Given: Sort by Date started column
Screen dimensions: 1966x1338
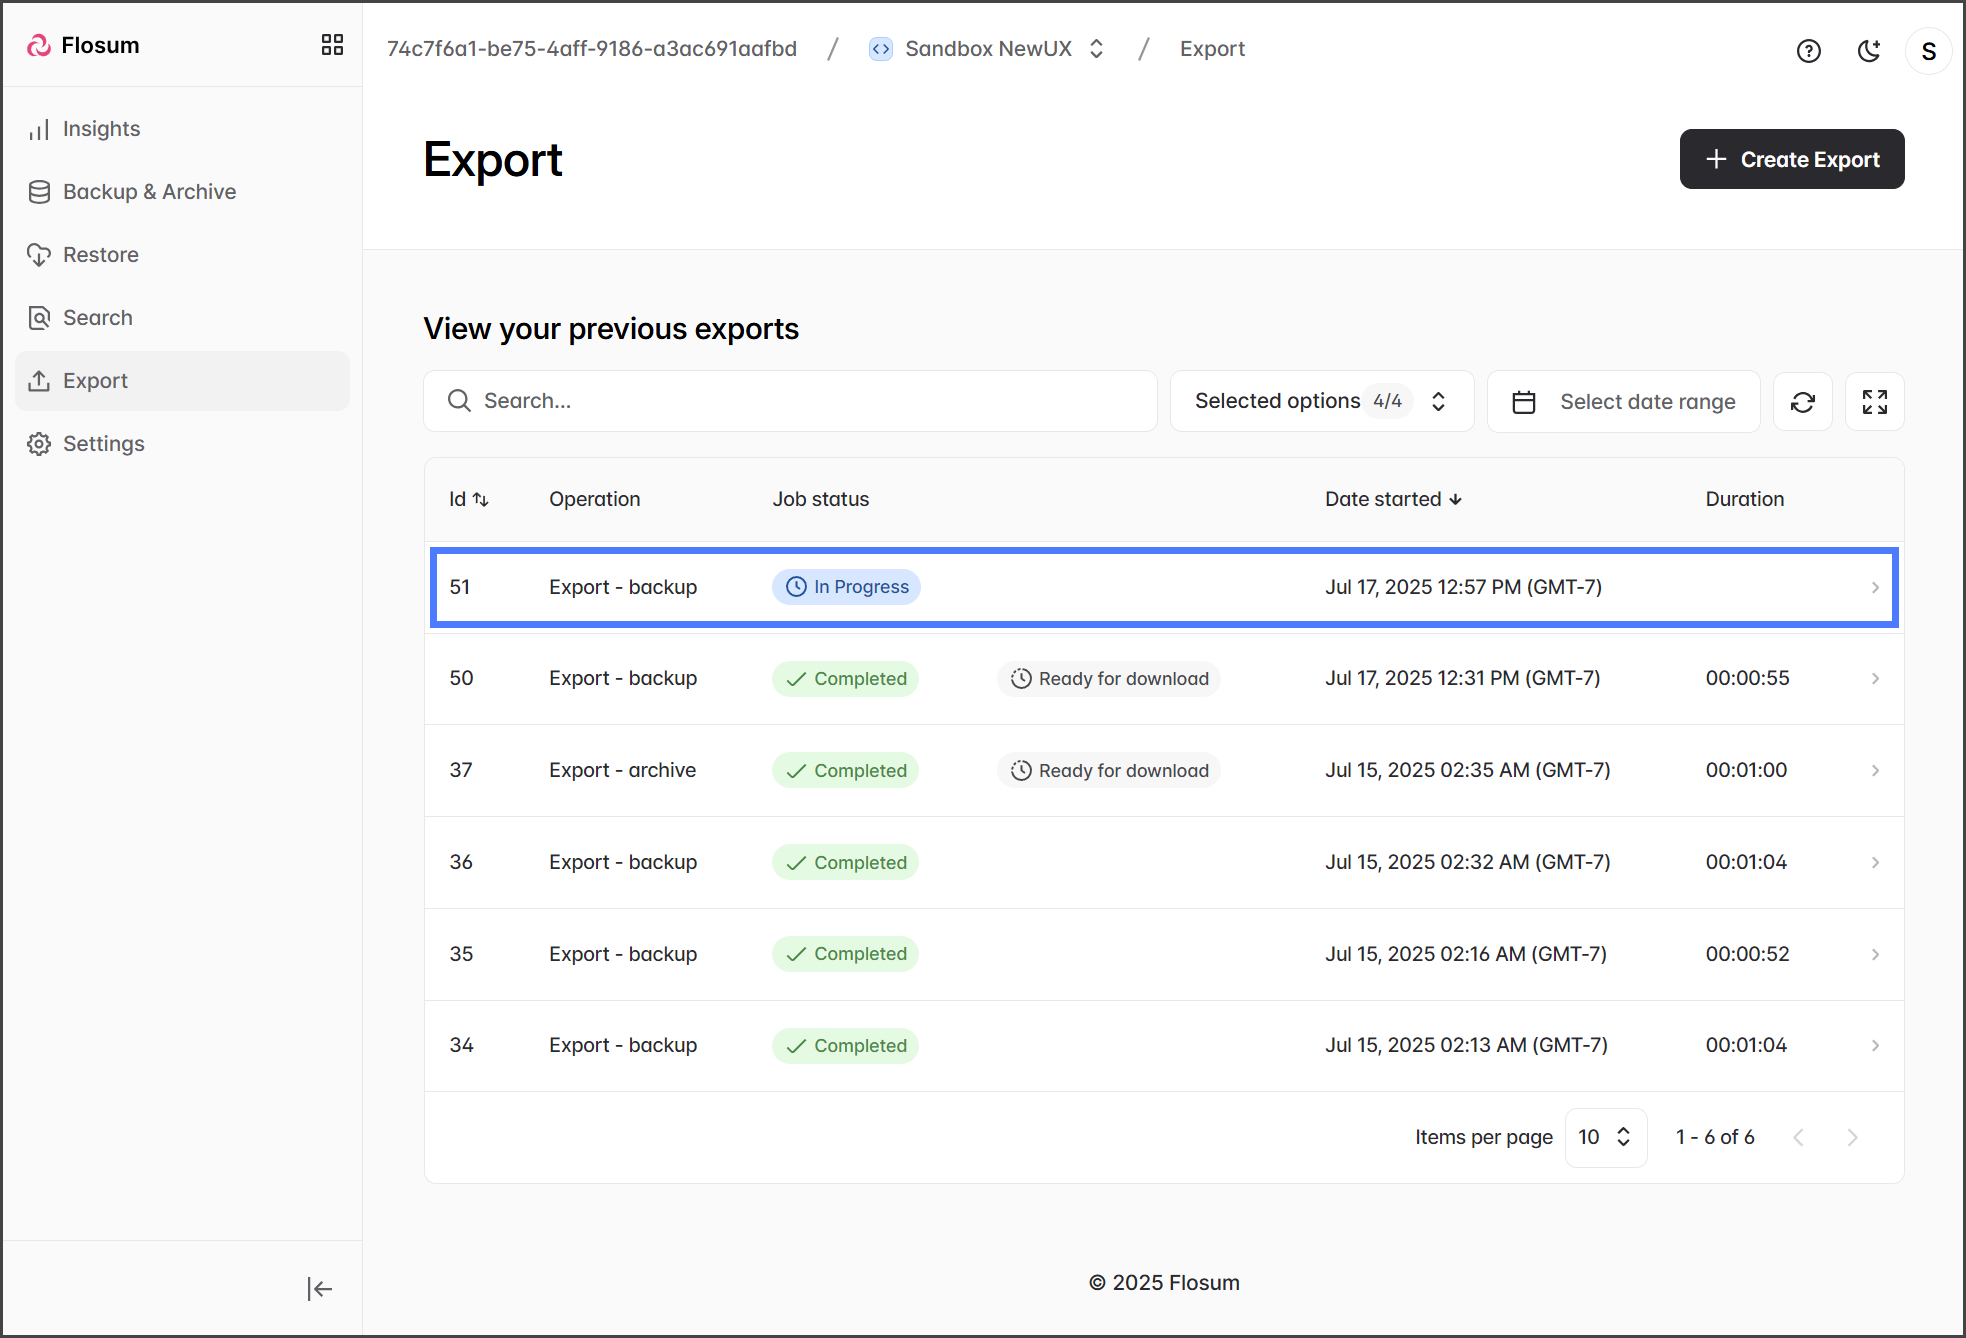Looking at the screenshot, I should click(1392, 499).
